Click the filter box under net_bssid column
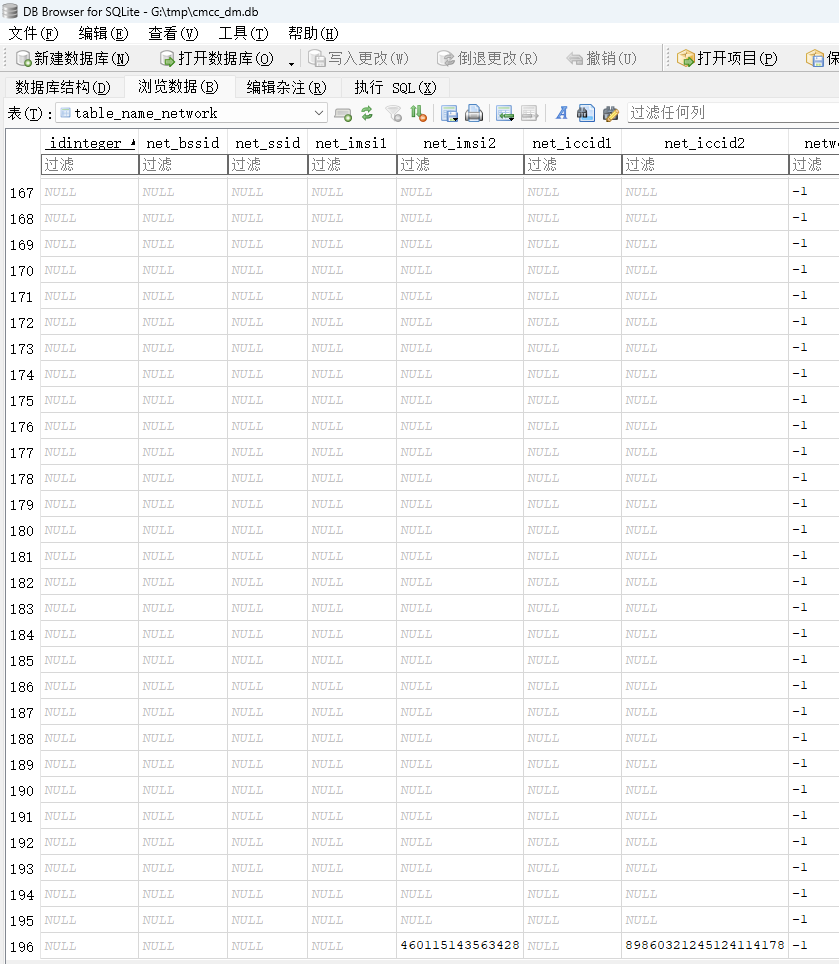 coord(183,164)
